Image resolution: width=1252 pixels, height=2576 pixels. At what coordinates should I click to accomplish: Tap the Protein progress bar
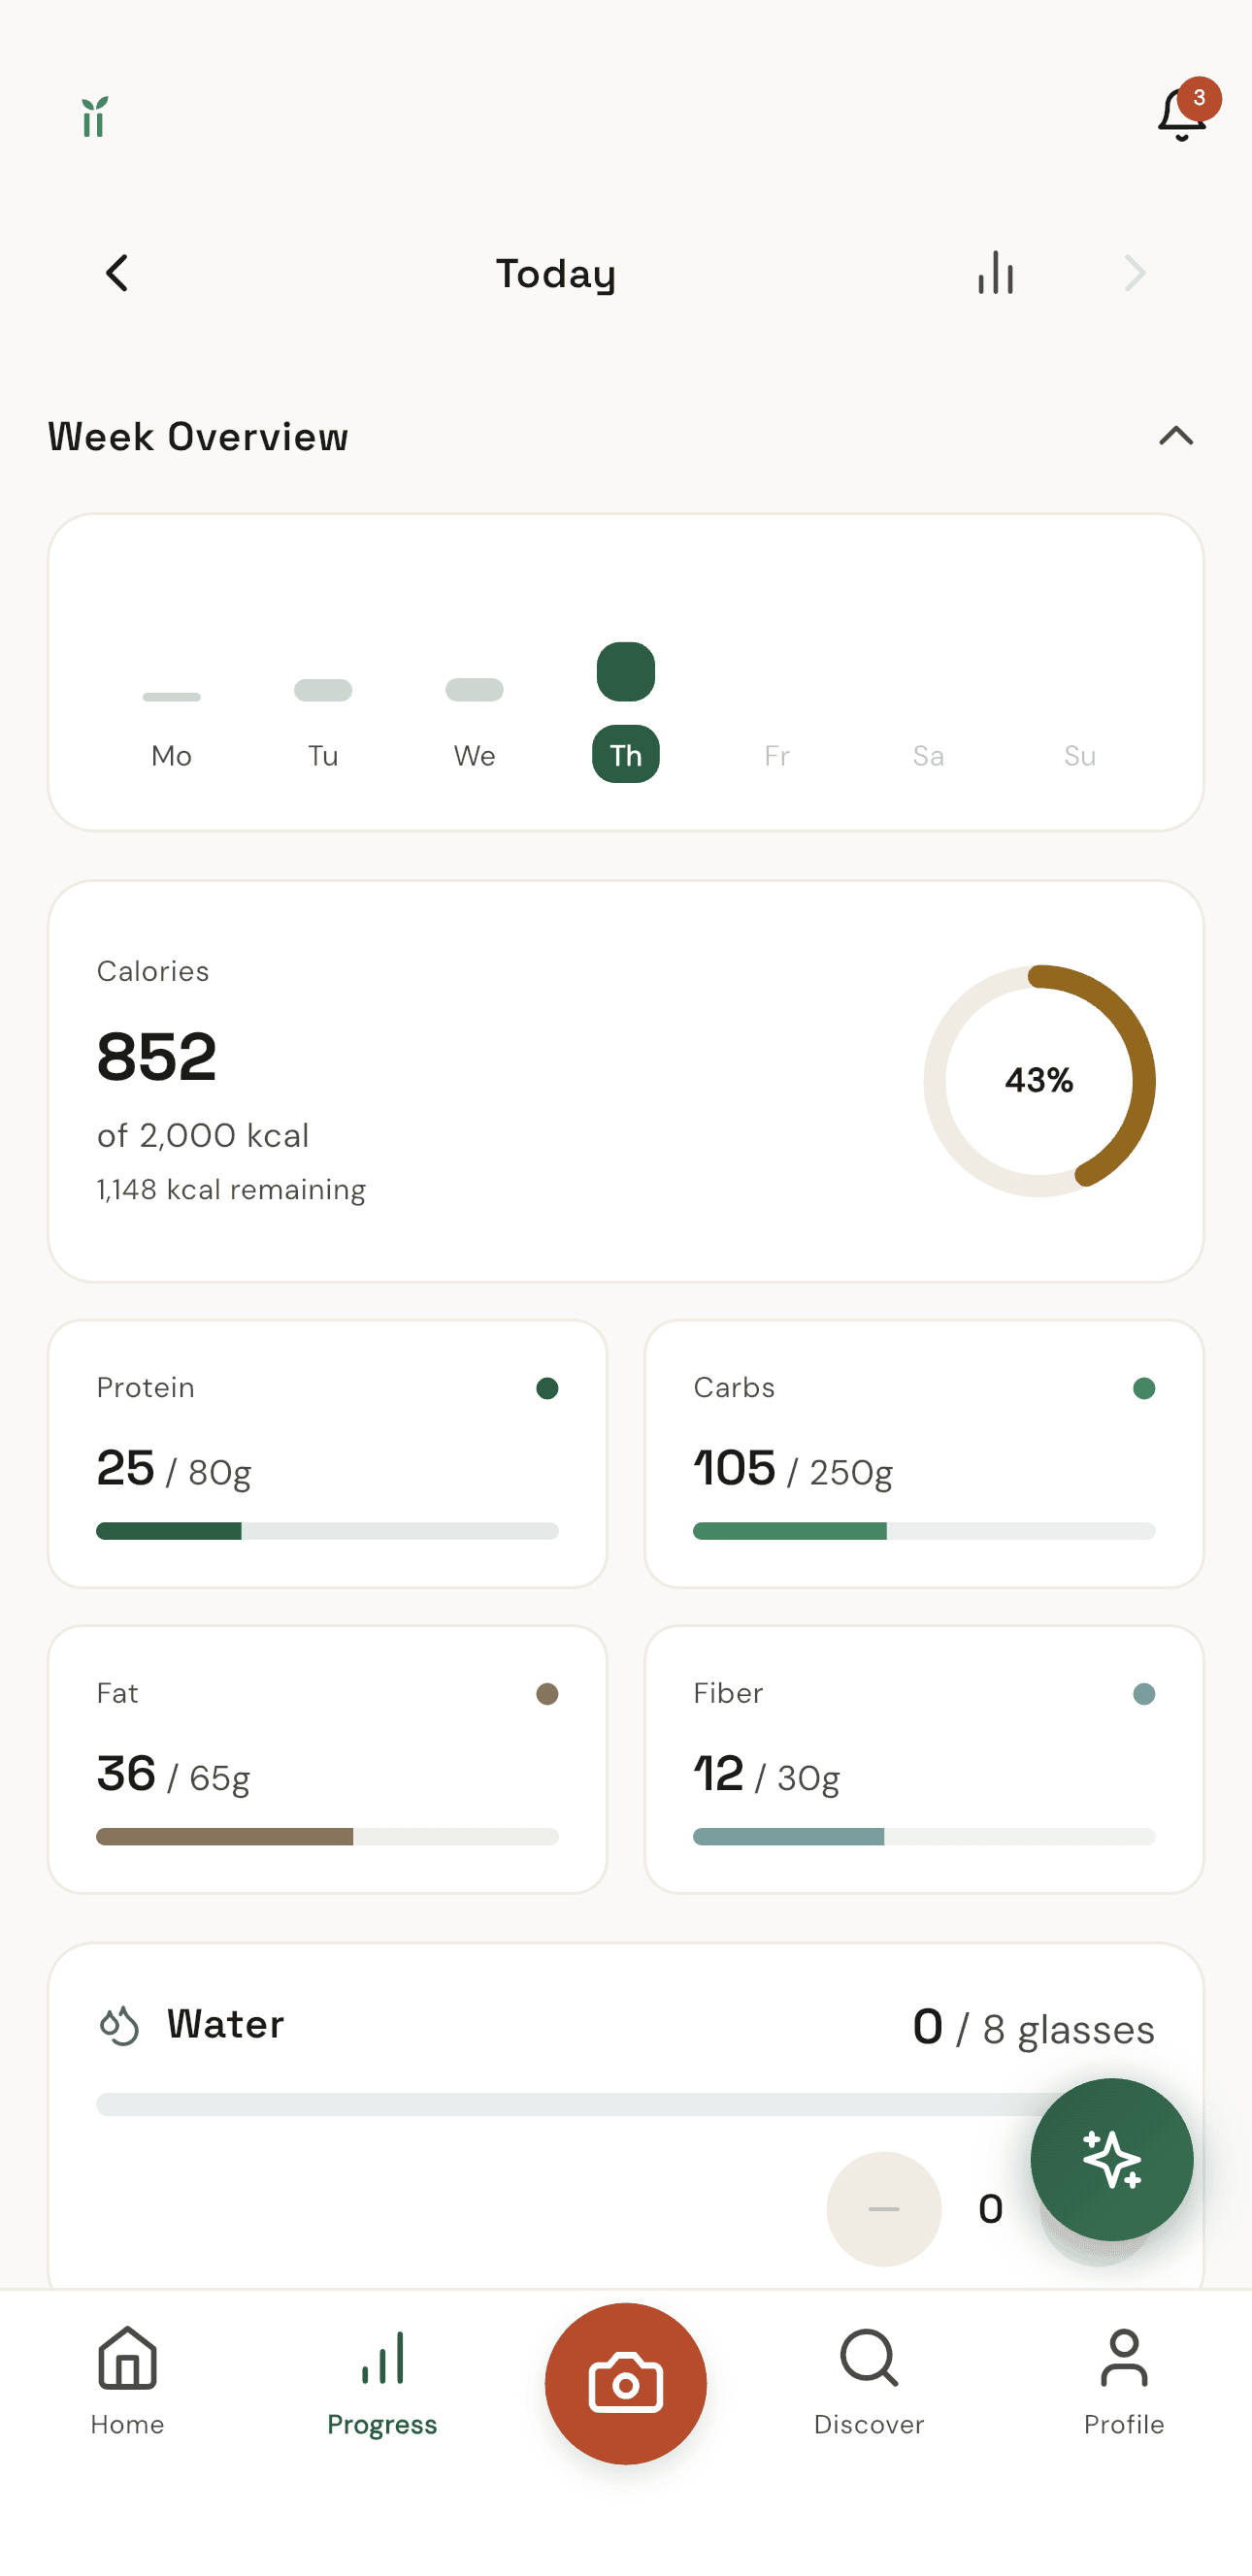coord(327,1530)
